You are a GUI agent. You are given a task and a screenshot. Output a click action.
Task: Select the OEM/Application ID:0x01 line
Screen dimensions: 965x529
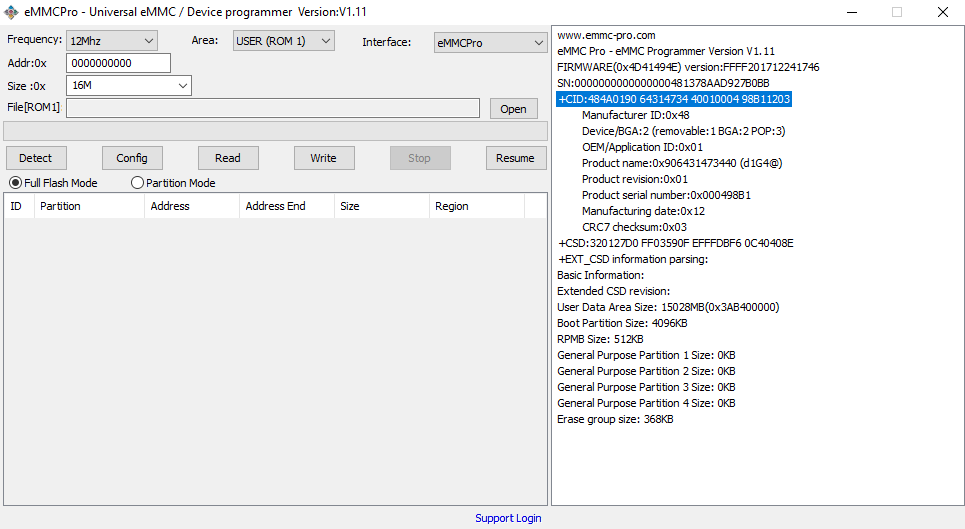(x=643, y=147)
